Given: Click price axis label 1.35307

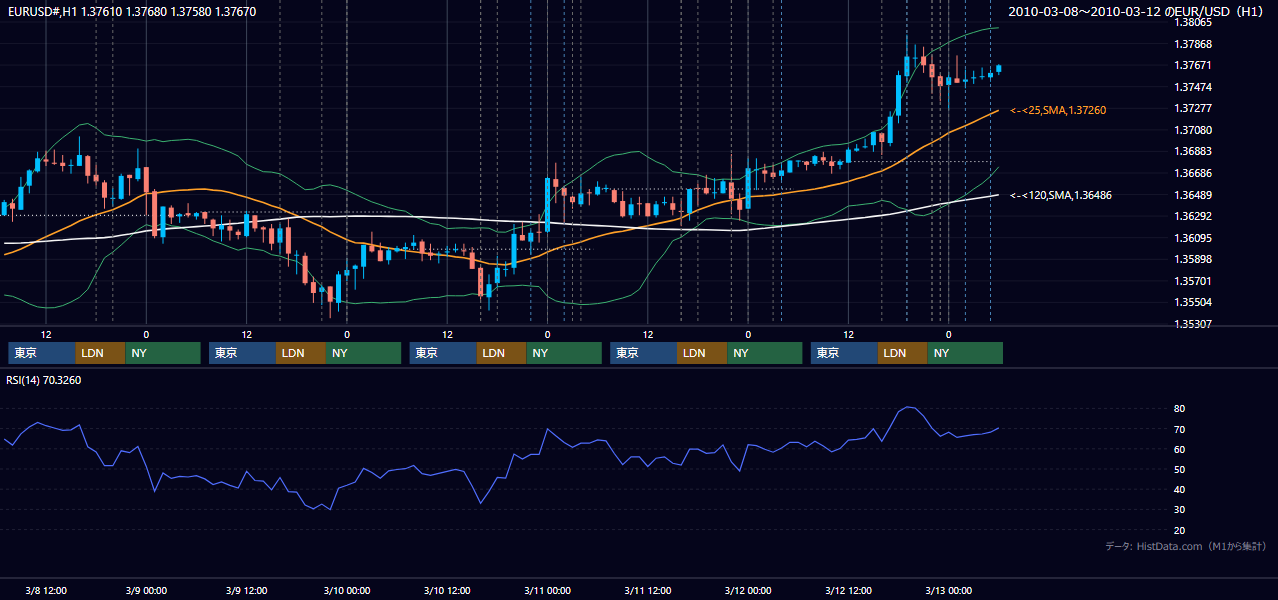Looking at the screenshot, I should (1192, 324).
